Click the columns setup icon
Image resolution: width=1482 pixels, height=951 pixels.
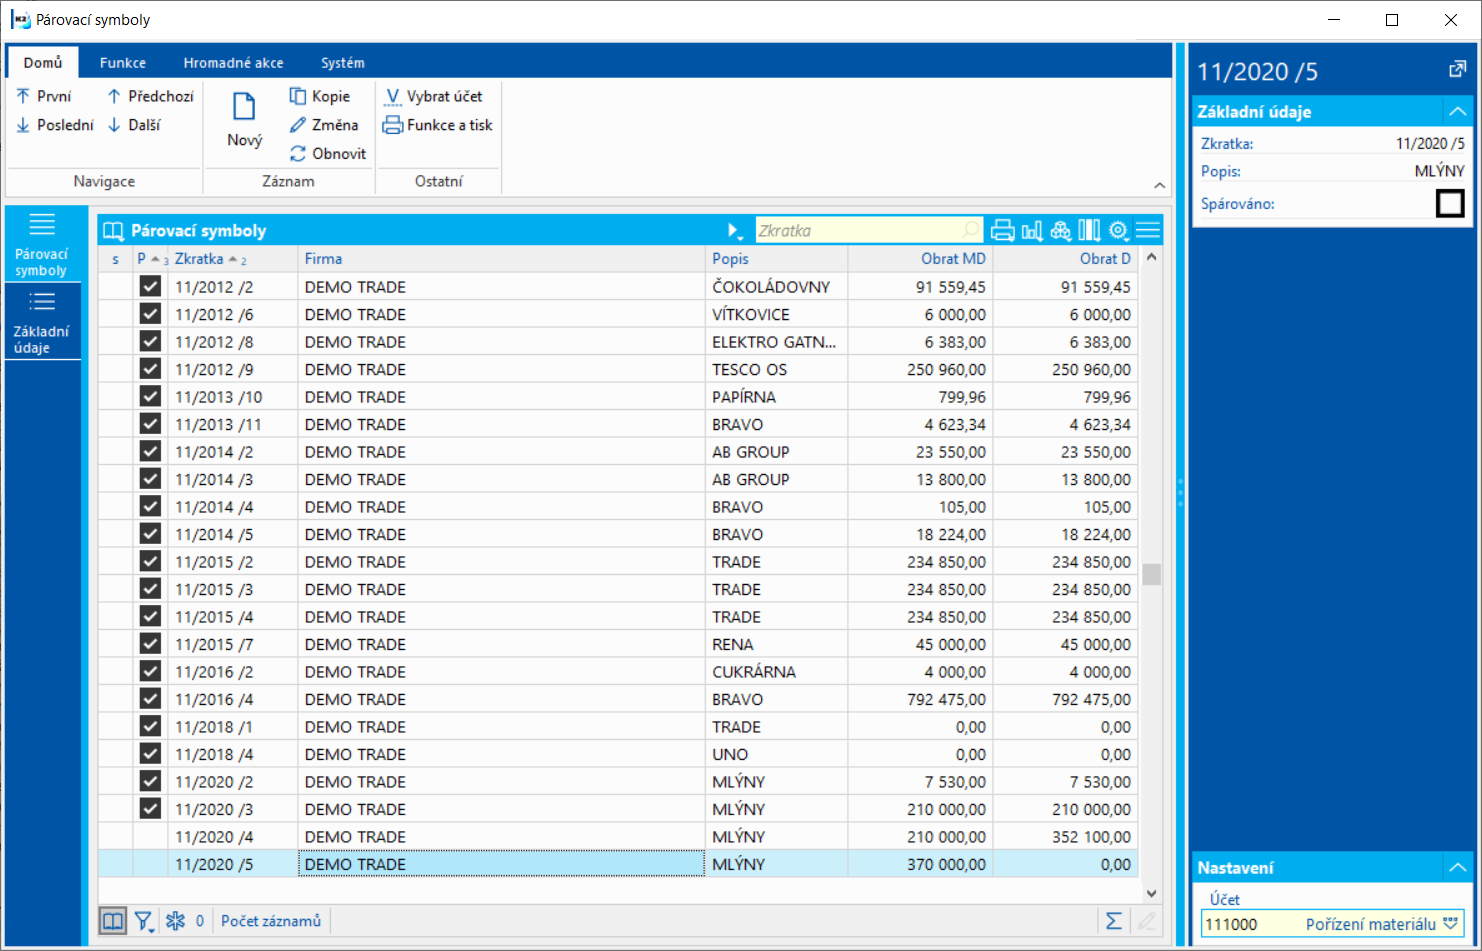coord(1089,231)
